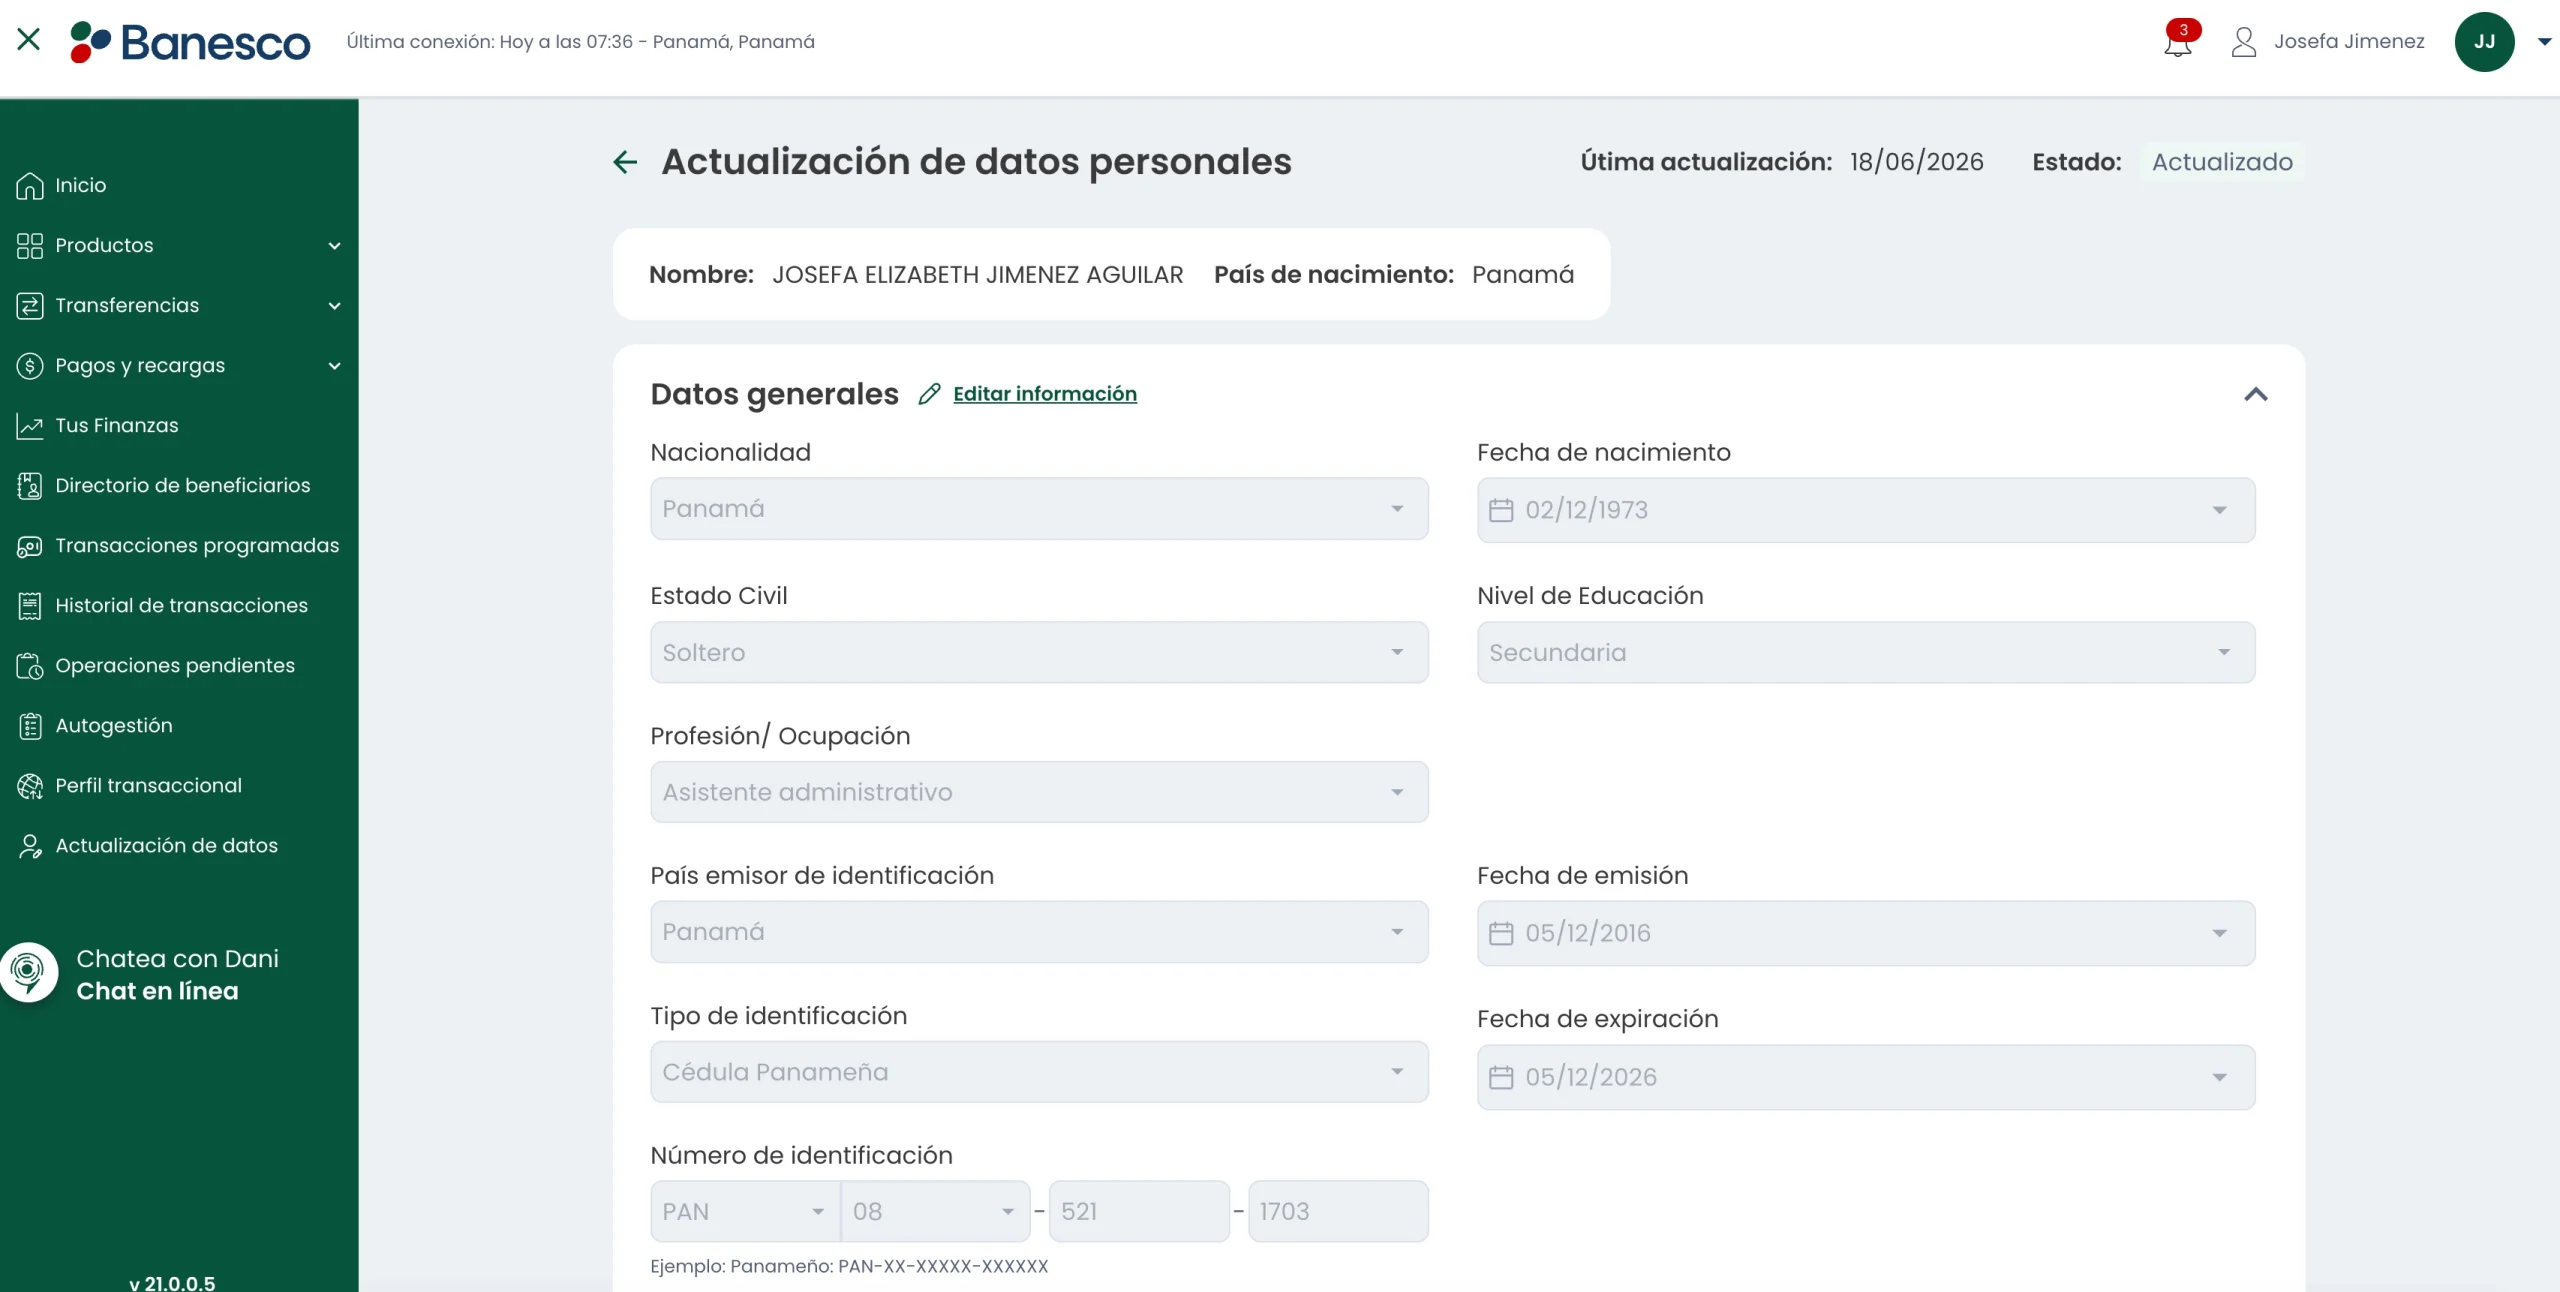Image resolution: width=2560 pixels, height=1292 pixels.
Task: Start a chat with Dani
Action: click(x=140, y=974)
